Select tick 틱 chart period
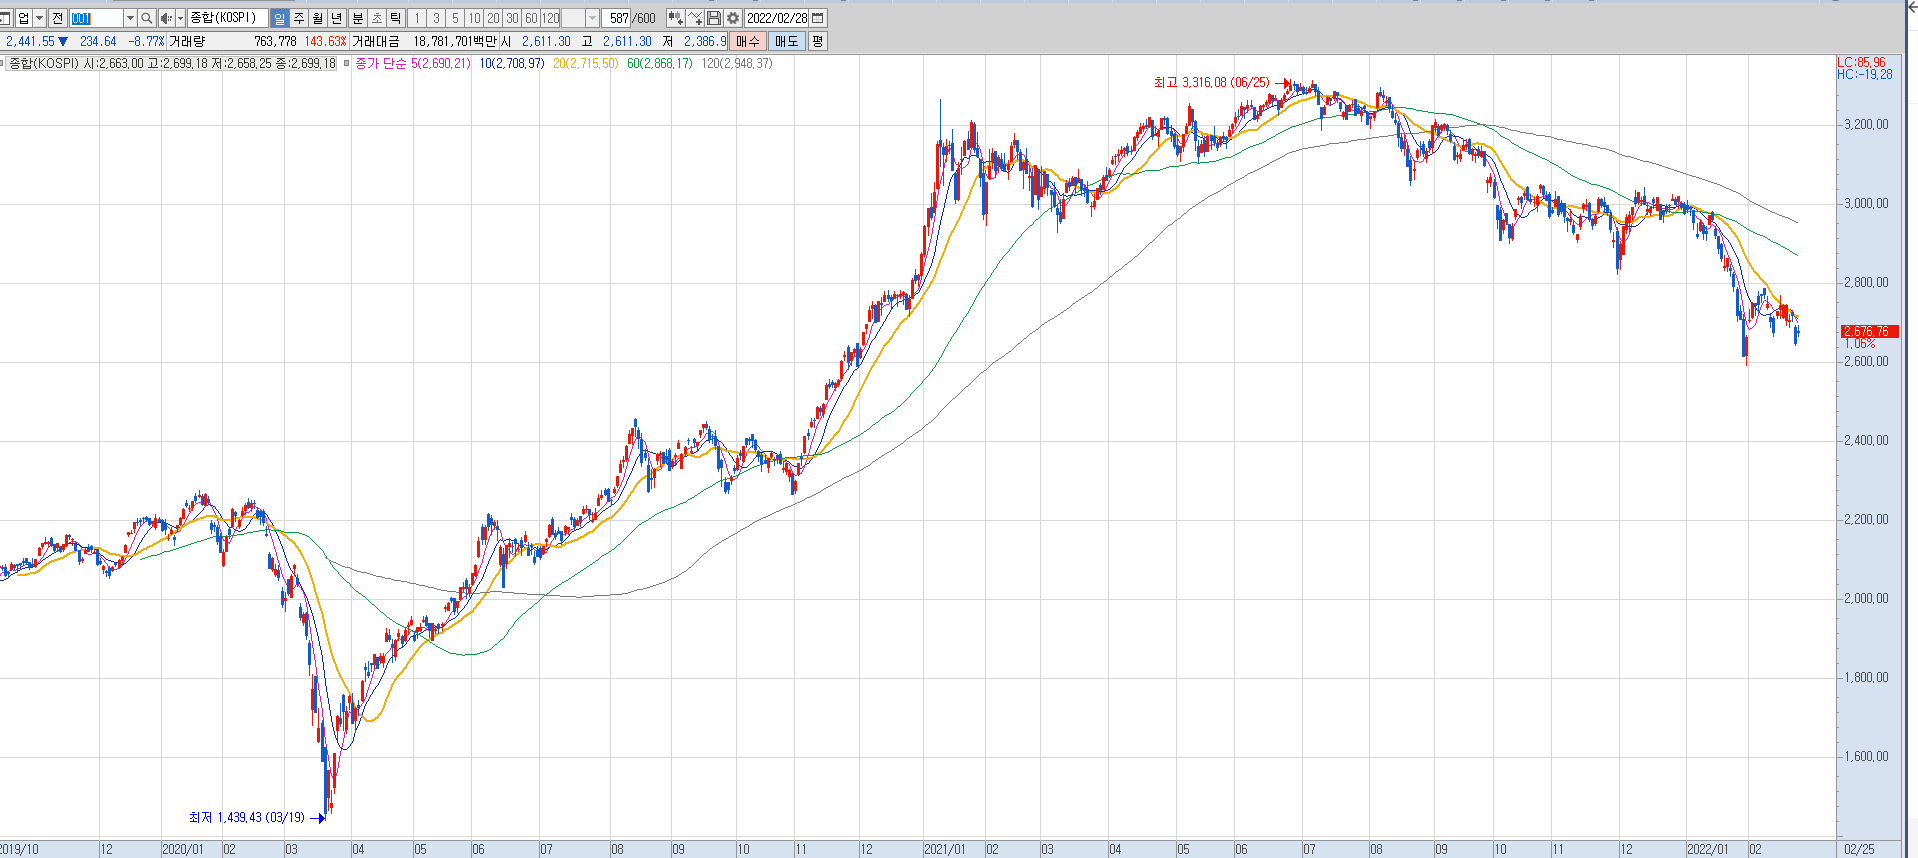This screenshot has width=1918, height=858. [x=395, y=18]
